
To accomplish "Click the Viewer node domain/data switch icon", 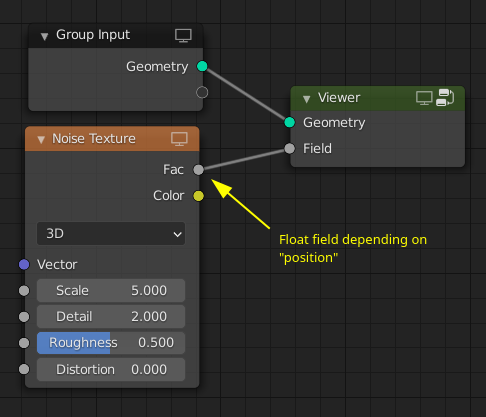I will [445, 98].
